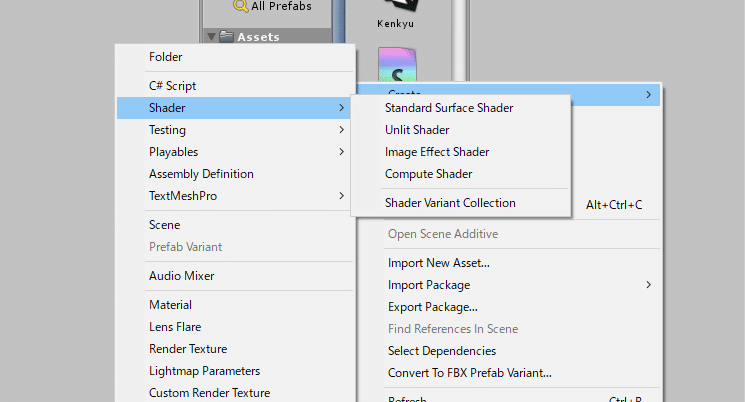Viewport: 745px width, 402px height.
Task: Select Image Effect Shader option
Action: (x=437, y=152)
